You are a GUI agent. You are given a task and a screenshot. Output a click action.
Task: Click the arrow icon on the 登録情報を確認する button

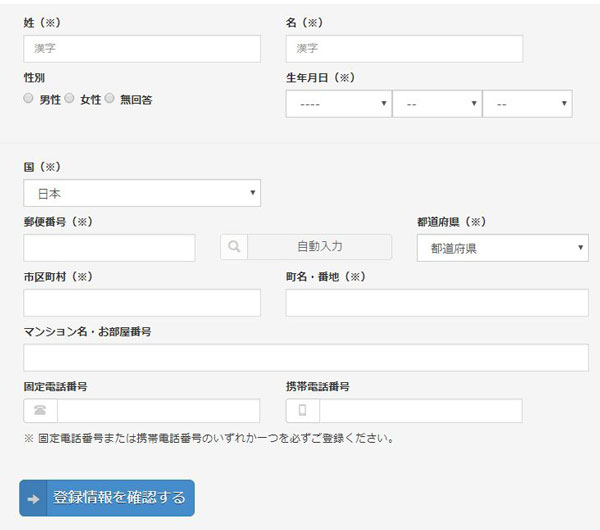coord(33,499)
